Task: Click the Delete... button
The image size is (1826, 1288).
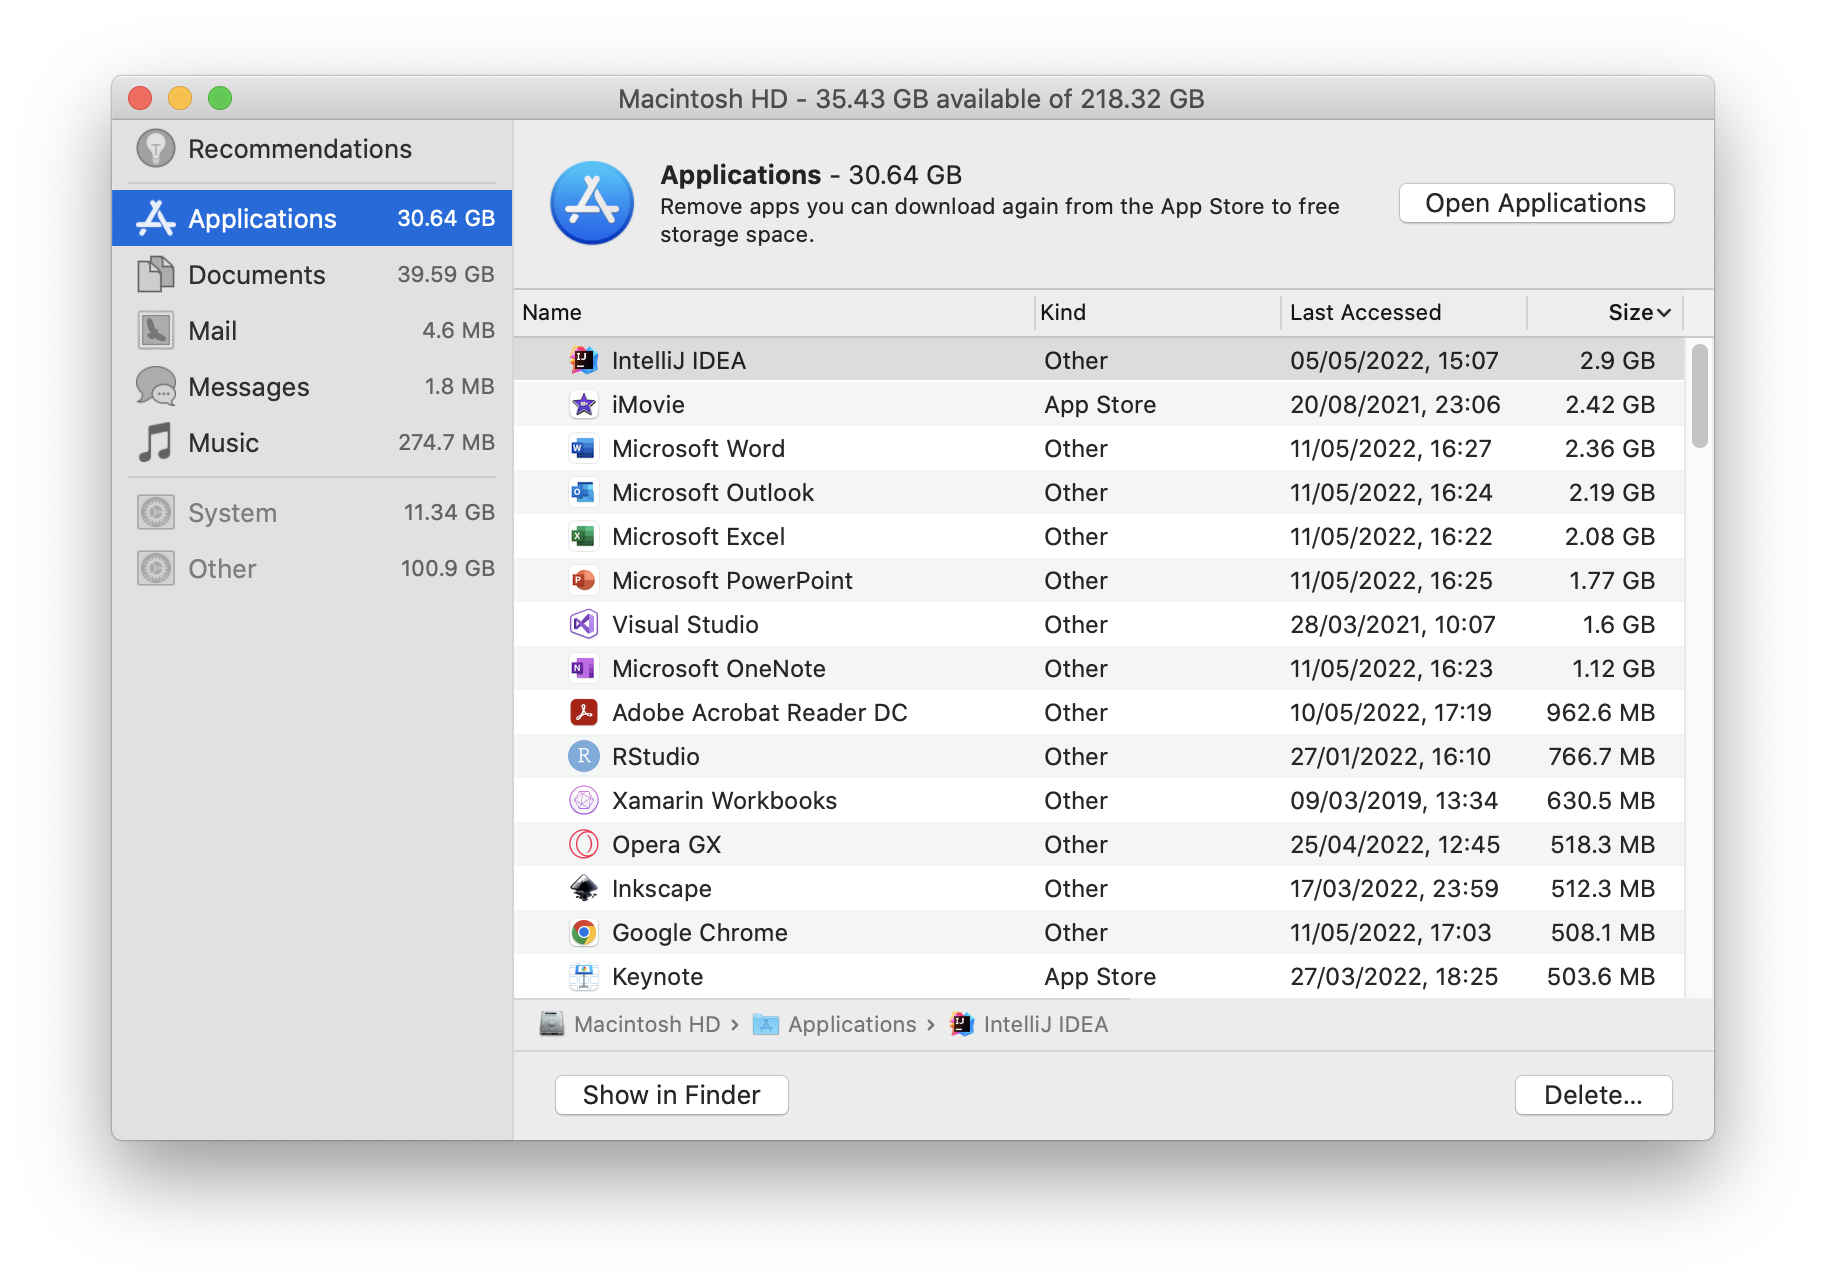Action: [x=1593, y=1095]
